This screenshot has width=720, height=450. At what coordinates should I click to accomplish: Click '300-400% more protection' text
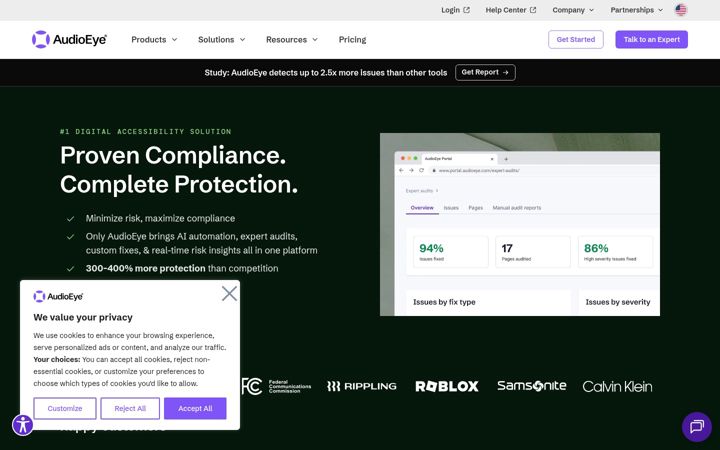pyautogui.click(x=146, y=268)
